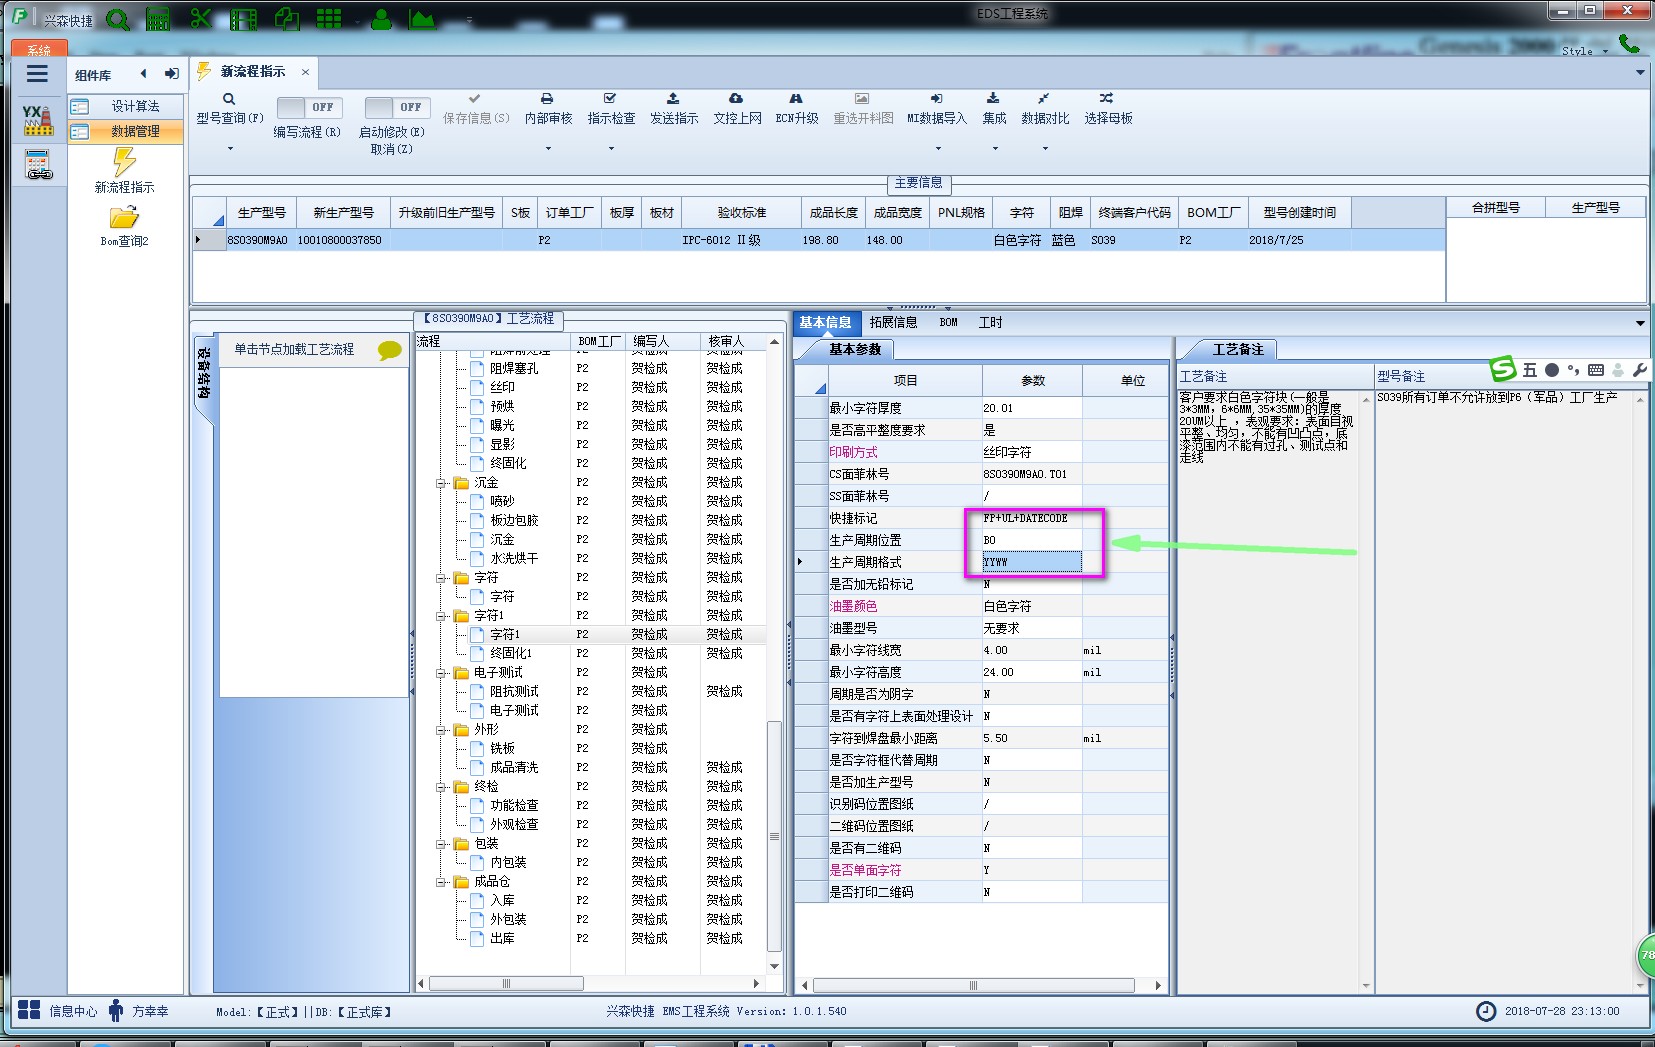The height and width of the screenshot is (1047, 1655).
Task: Collapse the 沉金 folder node
Action: [x=441, y=483]
